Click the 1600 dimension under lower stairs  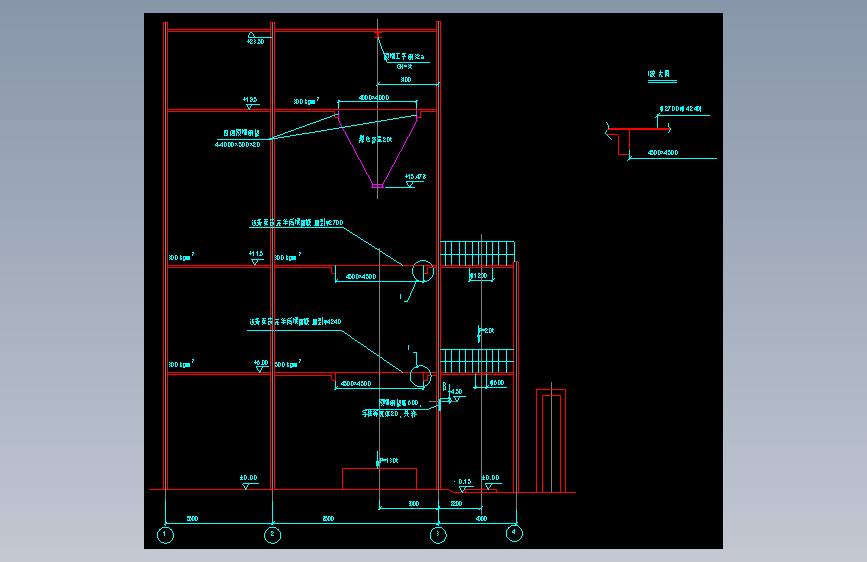497,383
